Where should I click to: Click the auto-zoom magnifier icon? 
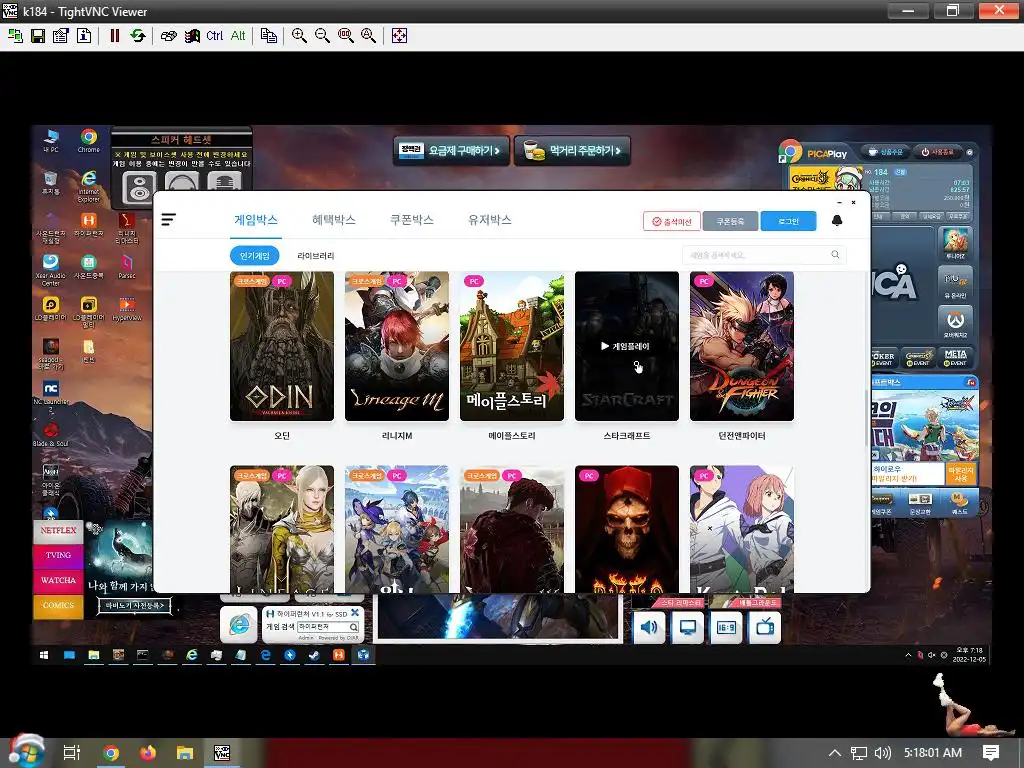[x=368, y=36]
